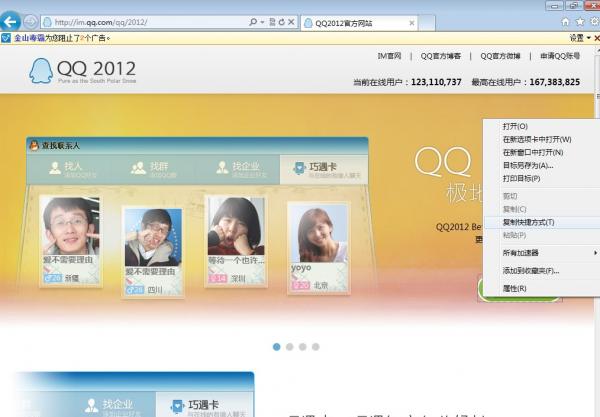Stop loading with the address bar X

291,22
